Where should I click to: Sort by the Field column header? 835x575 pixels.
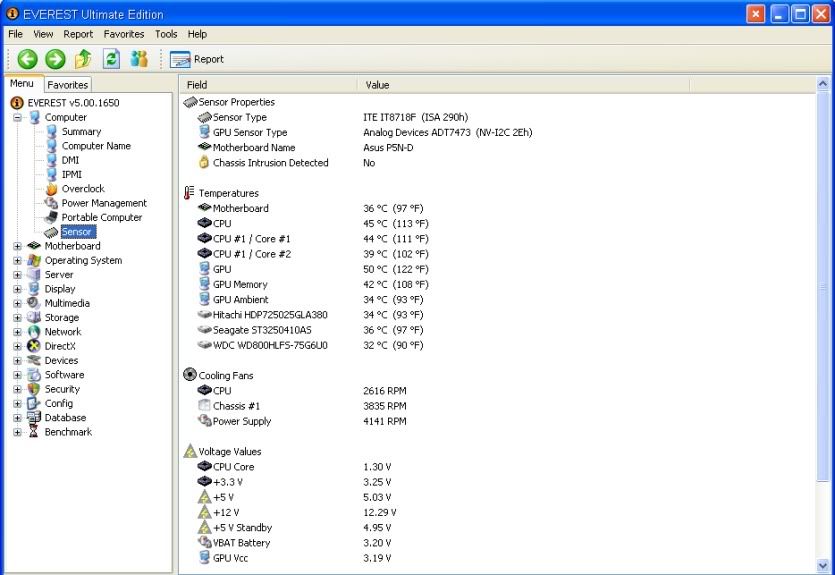pyautogui.click(x=268, y=85)
